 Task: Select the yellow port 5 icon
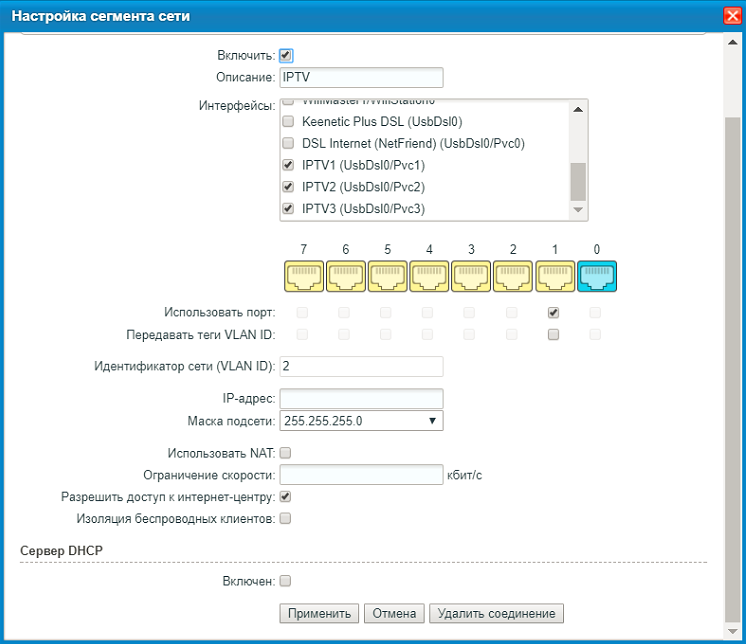coord(386,277)
